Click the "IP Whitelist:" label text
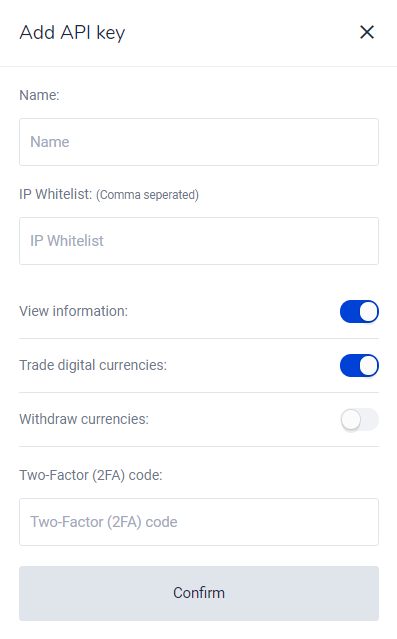 click(55, 194)
